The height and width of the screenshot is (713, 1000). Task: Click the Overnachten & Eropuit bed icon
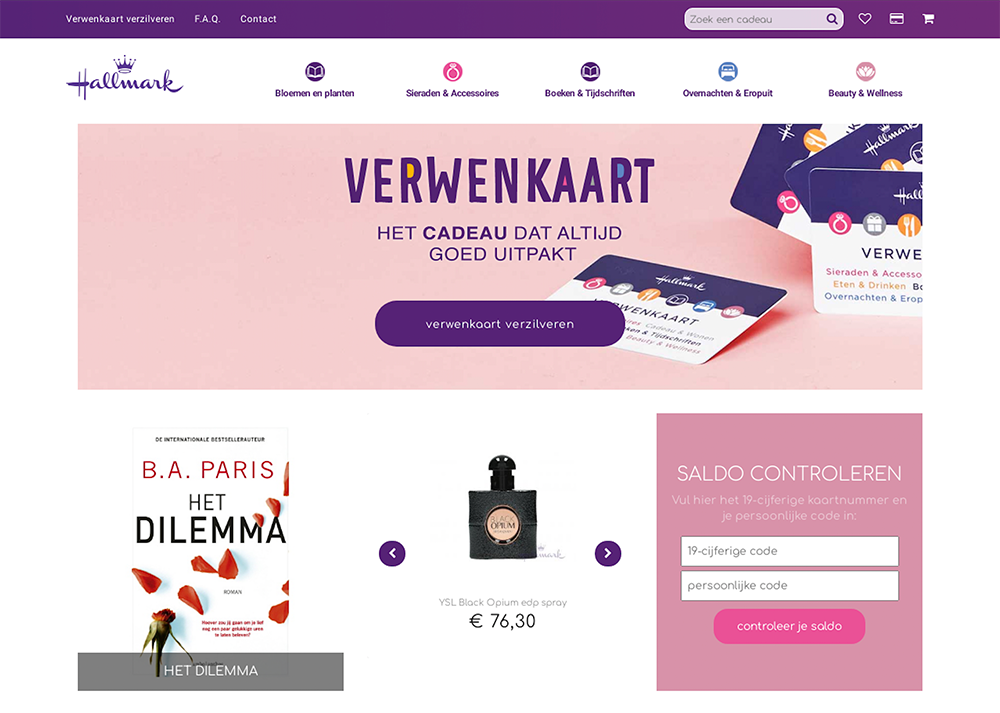pyautogui.click(x=728, y=71)
